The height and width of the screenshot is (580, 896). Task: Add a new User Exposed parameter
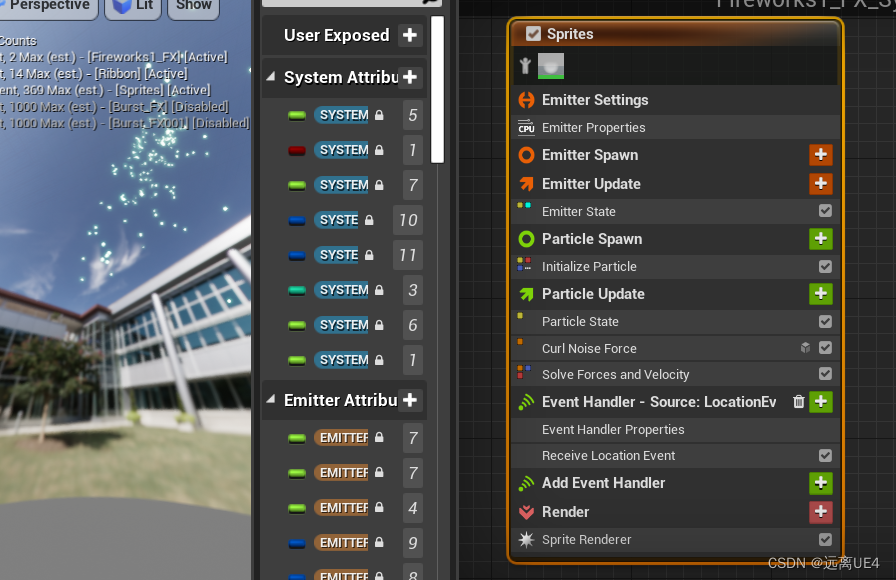point(410,35)
